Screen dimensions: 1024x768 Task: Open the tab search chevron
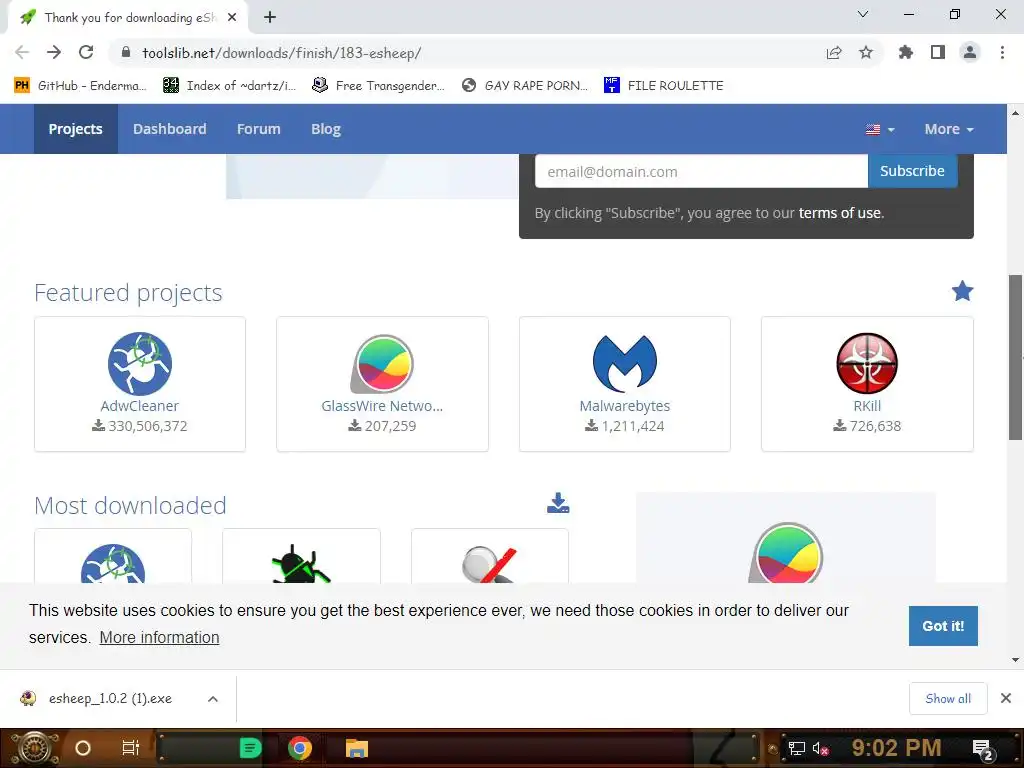[x=863, y=14]
